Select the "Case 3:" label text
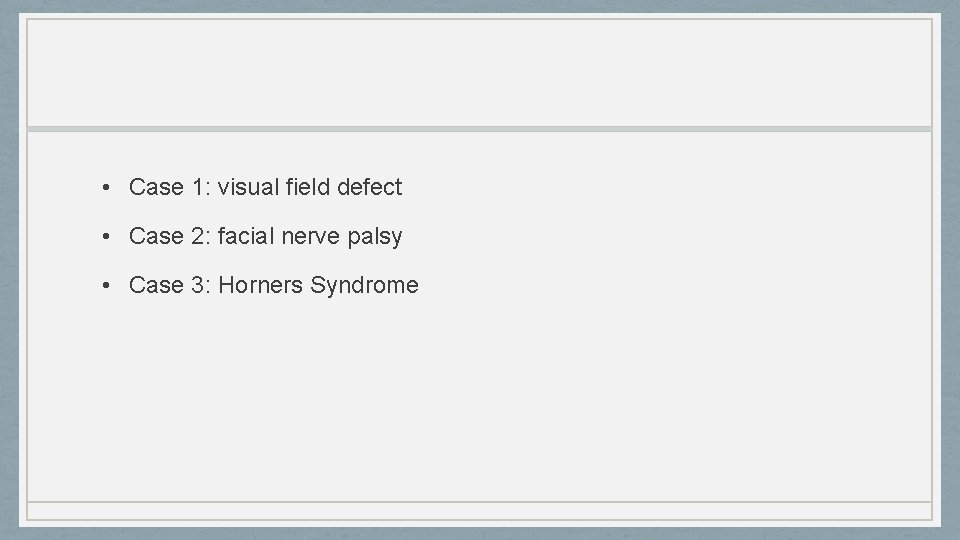960x540 pixels. pyautogui.click(x=170, y=285)
